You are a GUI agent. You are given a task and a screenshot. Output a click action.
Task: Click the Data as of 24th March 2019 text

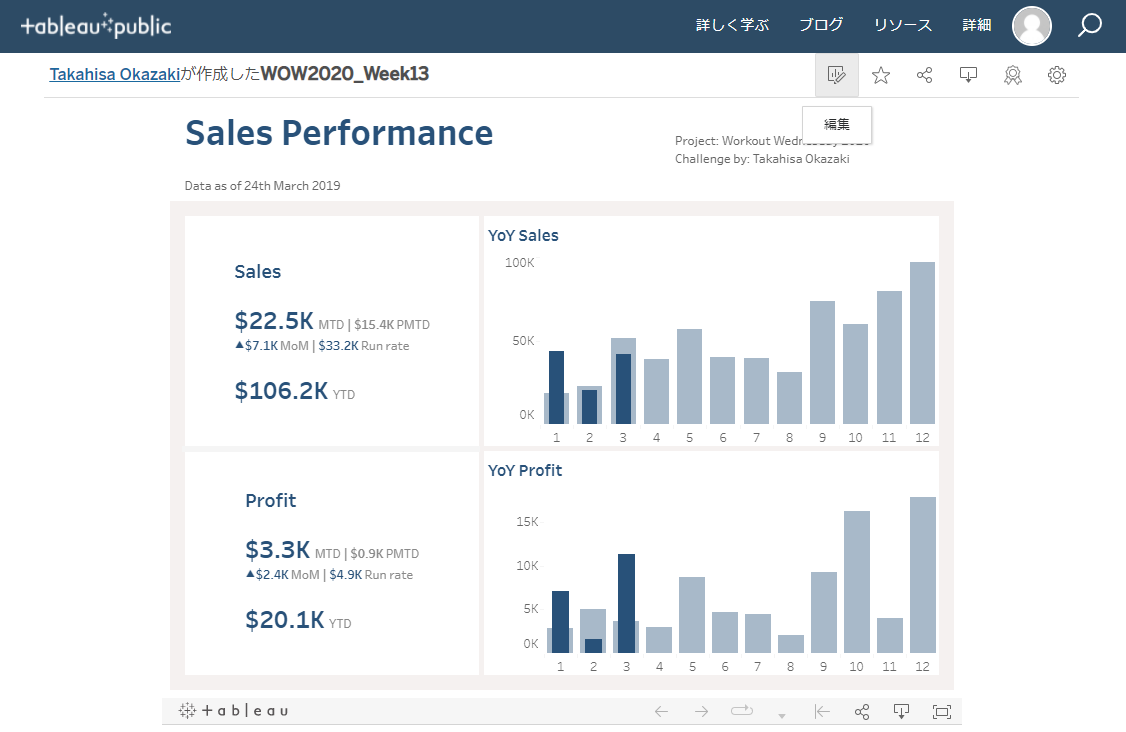pyautogui.click(x=262, y=185)
